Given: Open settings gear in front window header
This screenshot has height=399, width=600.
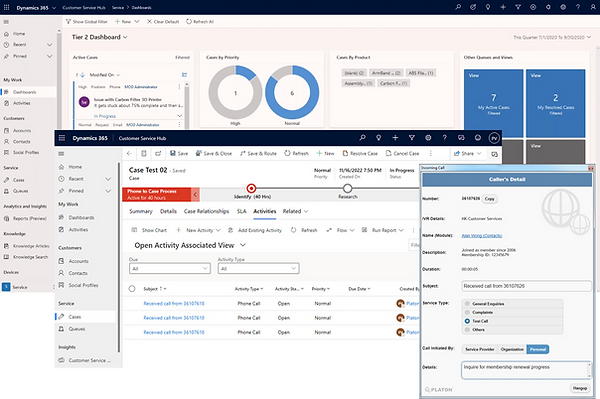Looking at the screenshot, I should 428,138.
